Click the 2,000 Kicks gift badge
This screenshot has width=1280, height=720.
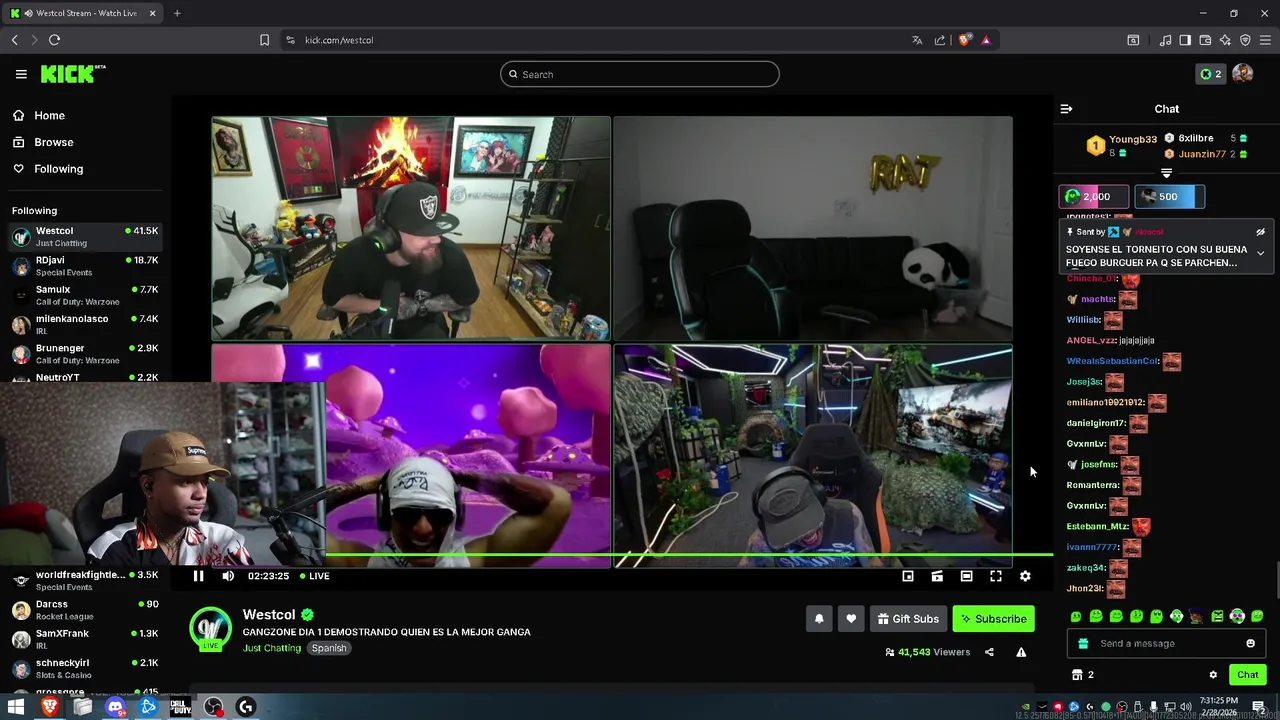(1094, 197)
